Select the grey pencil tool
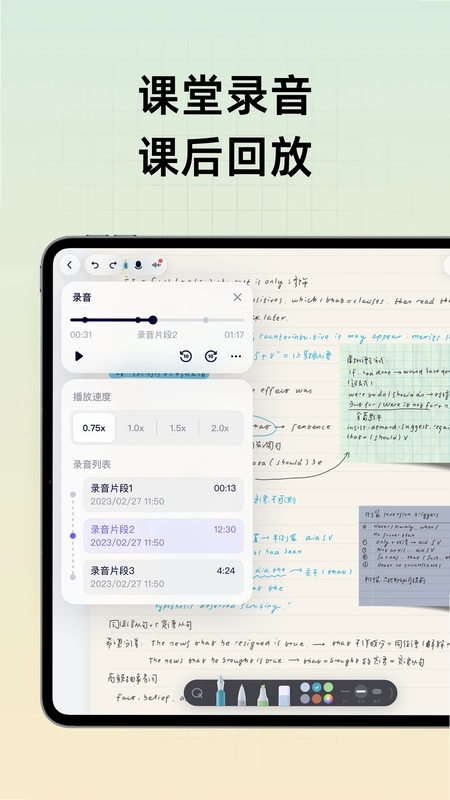Viewport: 450px width, 800px height. click(242, 694)
